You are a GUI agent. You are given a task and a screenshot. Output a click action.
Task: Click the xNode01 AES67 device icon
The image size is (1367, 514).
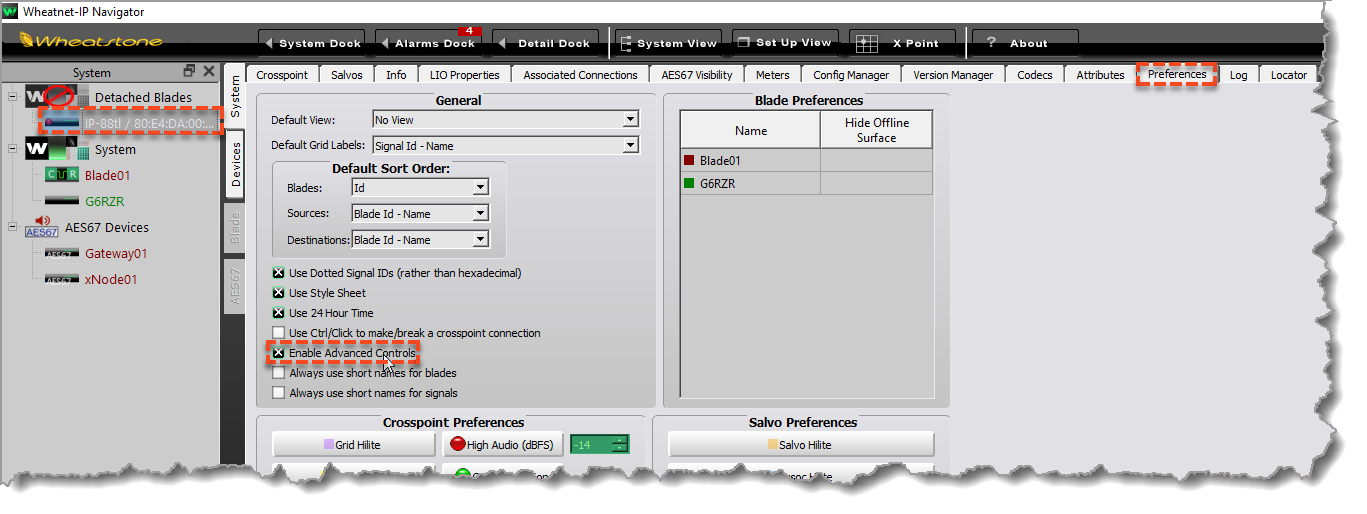[62, 280]
